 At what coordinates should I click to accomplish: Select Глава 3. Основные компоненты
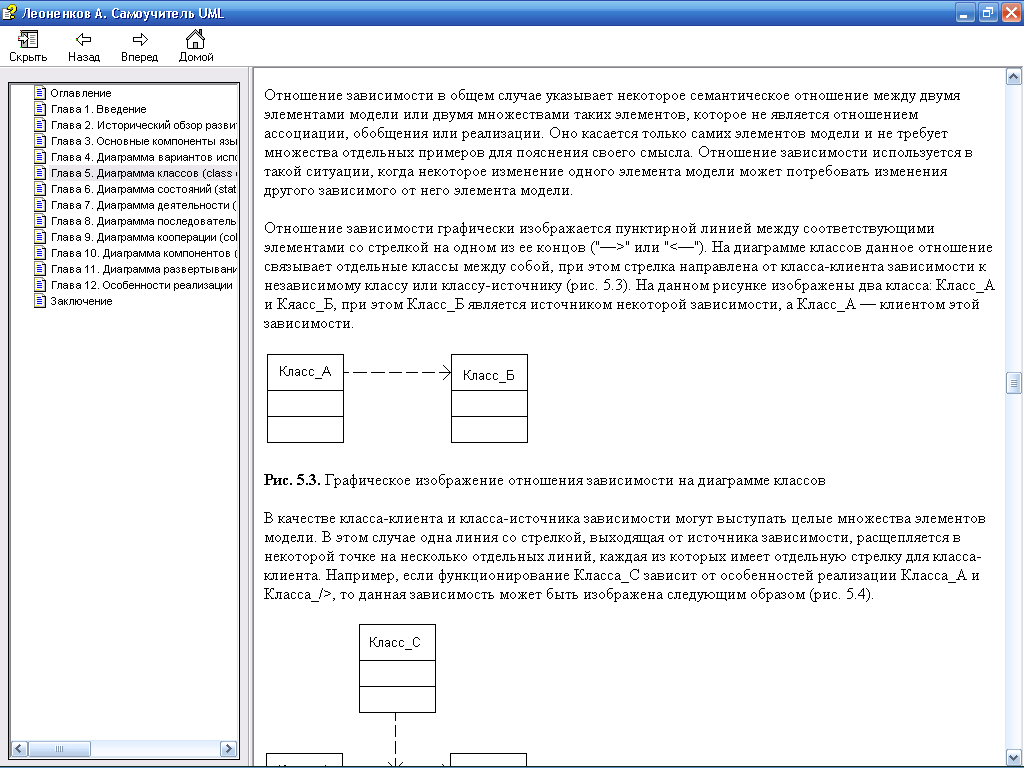pos(144,141)
